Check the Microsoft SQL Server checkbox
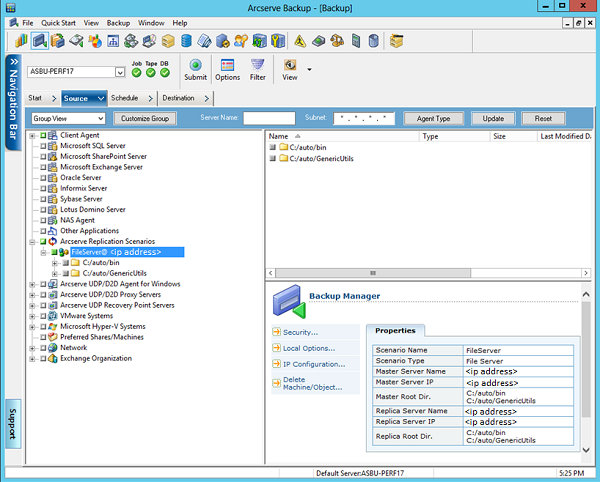The width and height of the screenshot is (600, 482). 43,146
